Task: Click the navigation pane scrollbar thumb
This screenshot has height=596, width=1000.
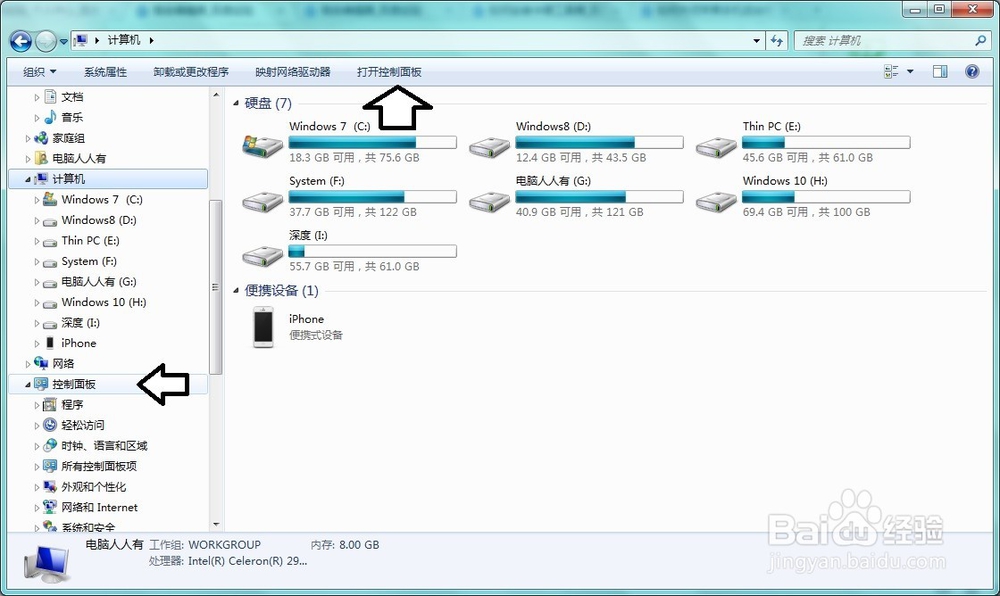Action: (216, 287)
